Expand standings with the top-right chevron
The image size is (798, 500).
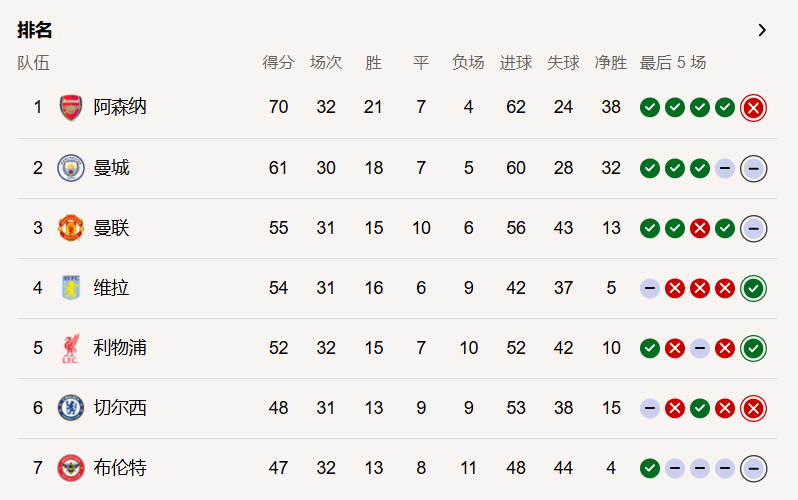click(x=762, y=30)
